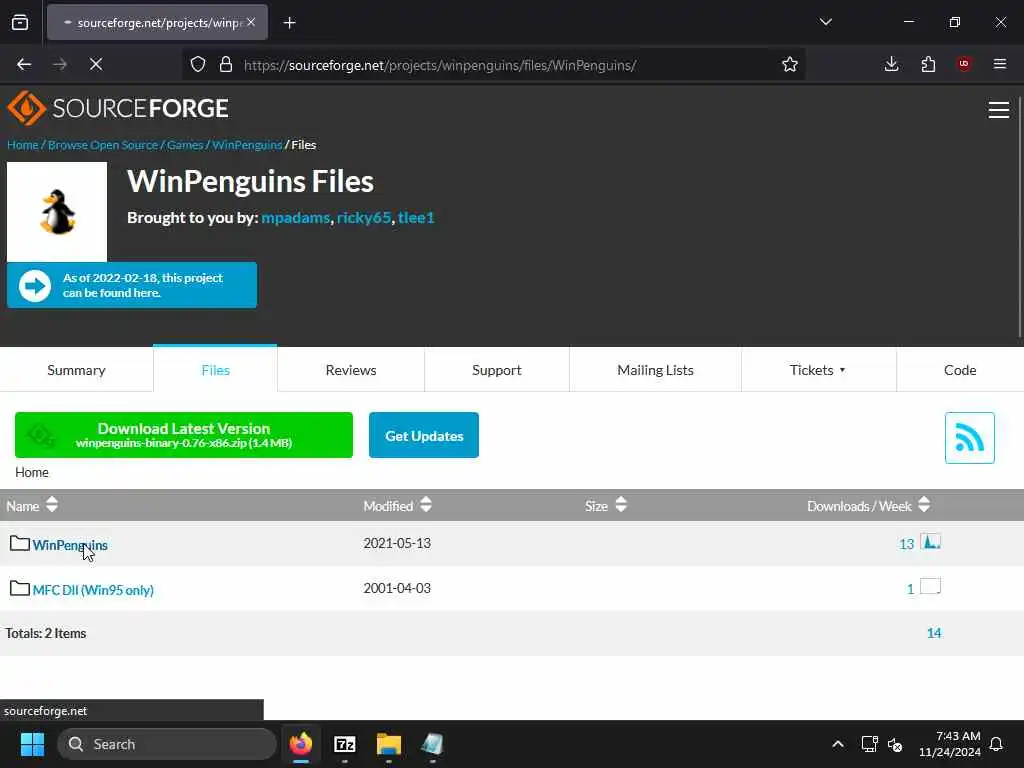Screen dimensions: 1024x768
Task: Click the WinPenguins breadcrumb link
Action: pyautogui.click(x=247, y=144)
